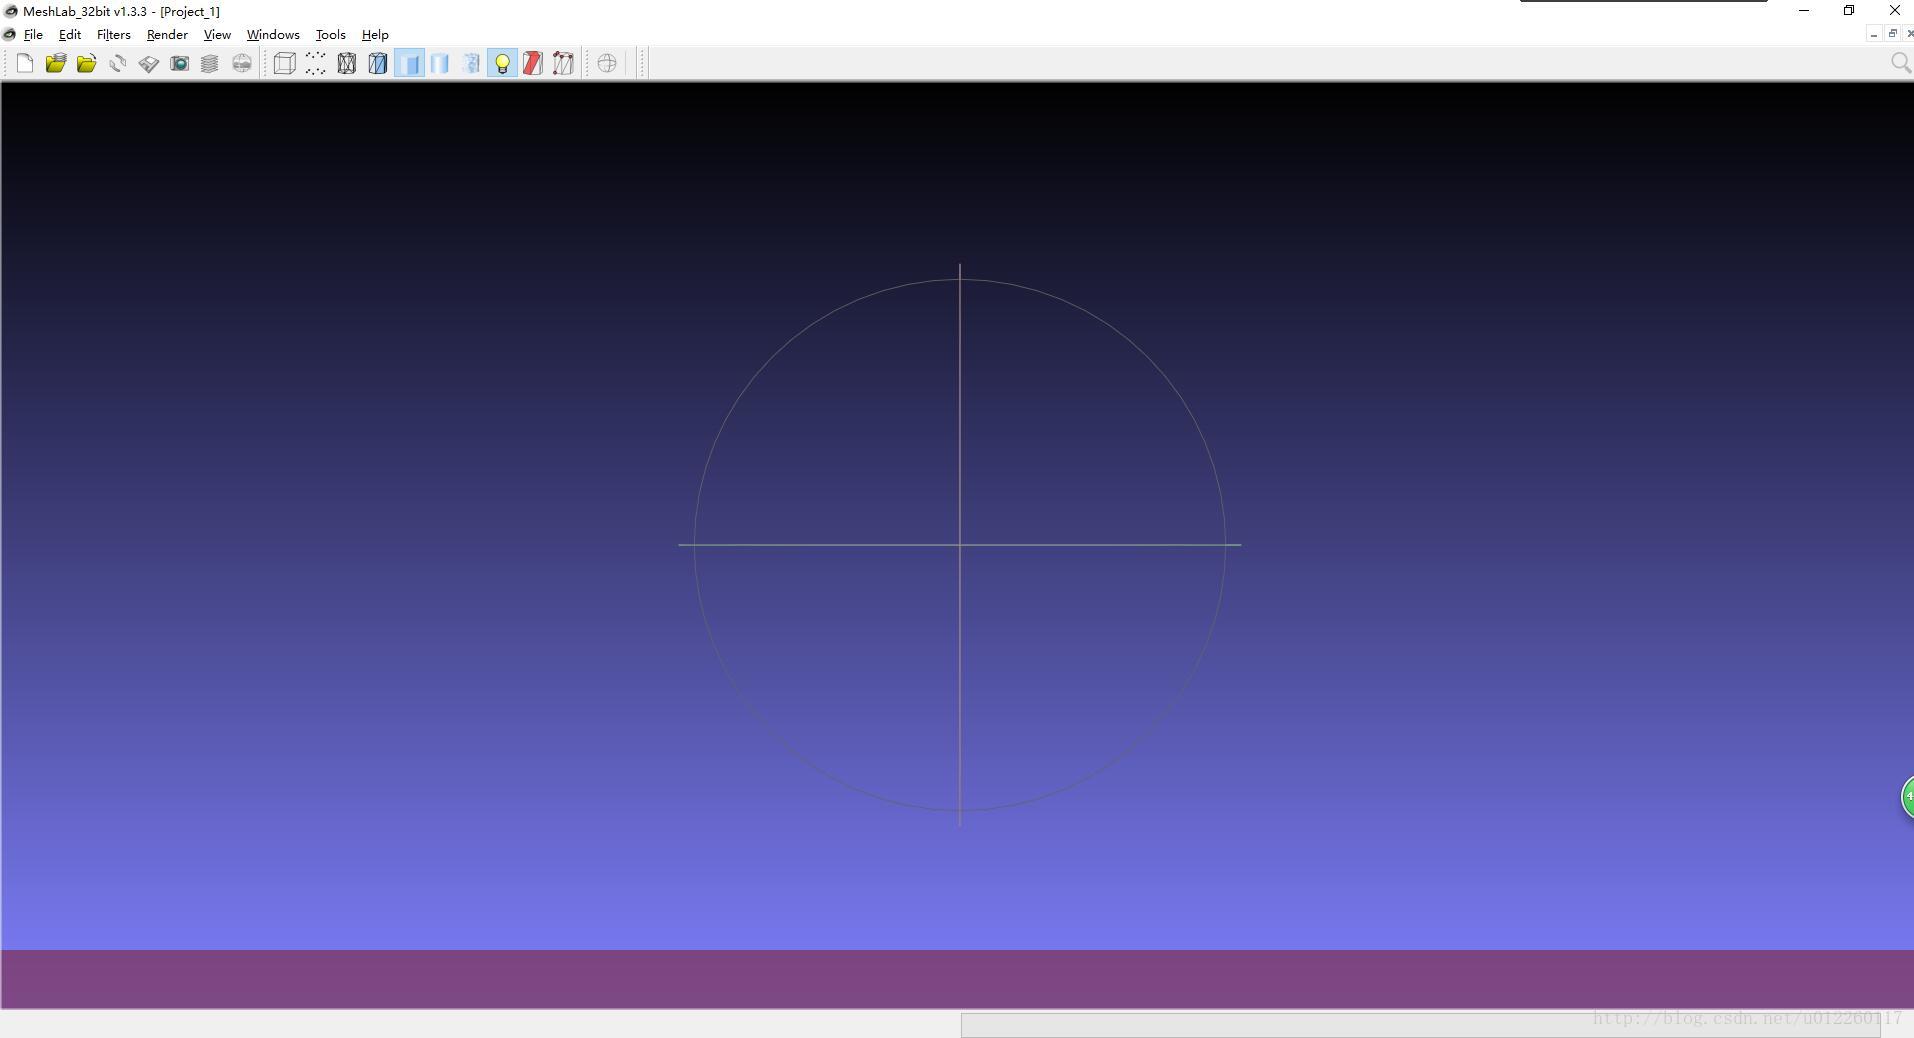Click the grey trackball sphere toolbar icon
This screenshot has height=1038, width=1914.
coord(607,64)
